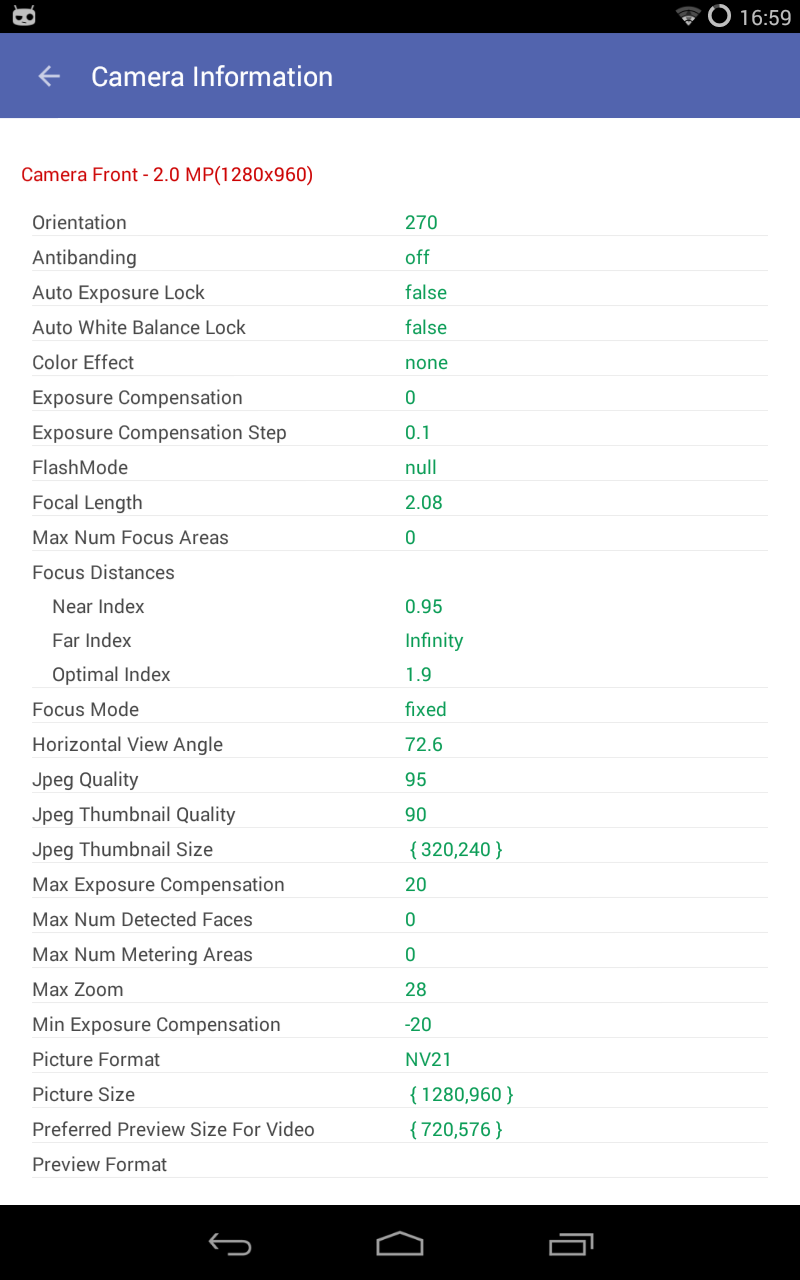Select the Camera Front - 2.0 MP heading
This screenshot has width=800, height=1280.
click(x=167, y=174)
